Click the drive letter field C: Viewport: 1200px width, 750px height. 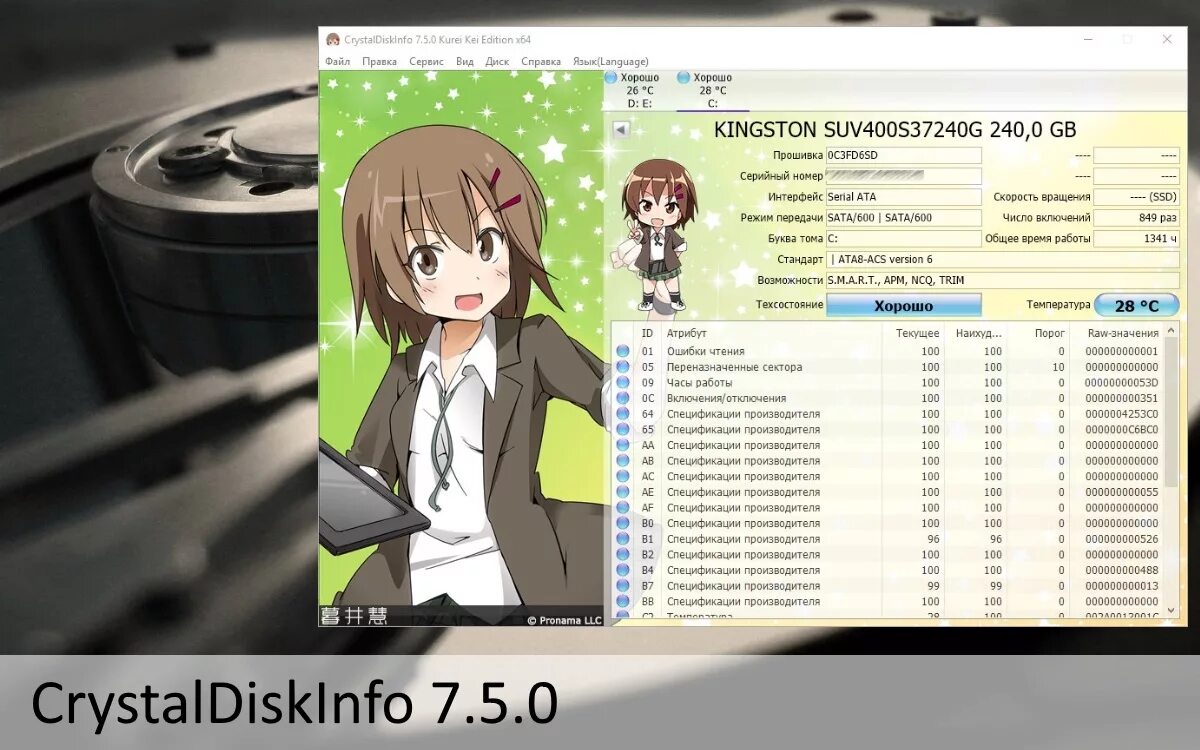click(904, 239)
